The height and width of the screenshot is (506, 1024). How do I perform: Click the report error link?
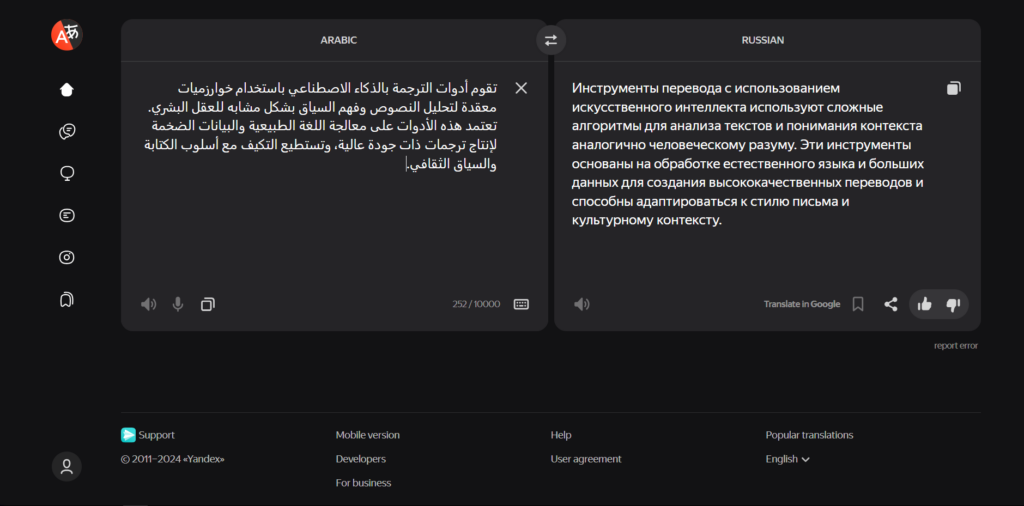[x=956, y=346]
